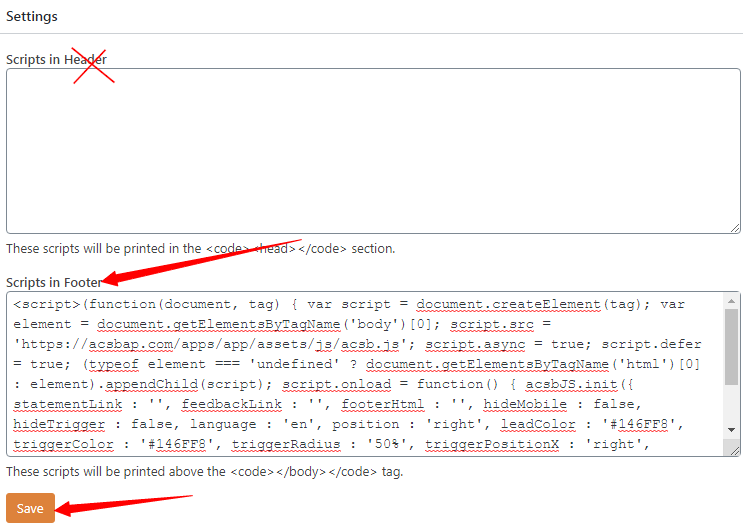Click the header textarea resize handle

(735, 228)
